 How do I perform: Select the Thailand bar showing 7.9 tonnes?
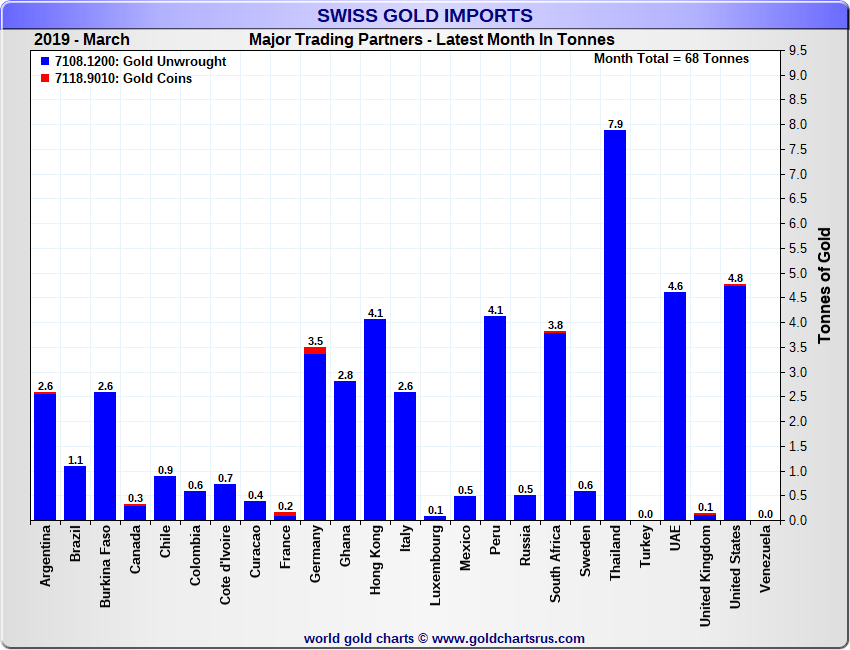pos(615,325)
